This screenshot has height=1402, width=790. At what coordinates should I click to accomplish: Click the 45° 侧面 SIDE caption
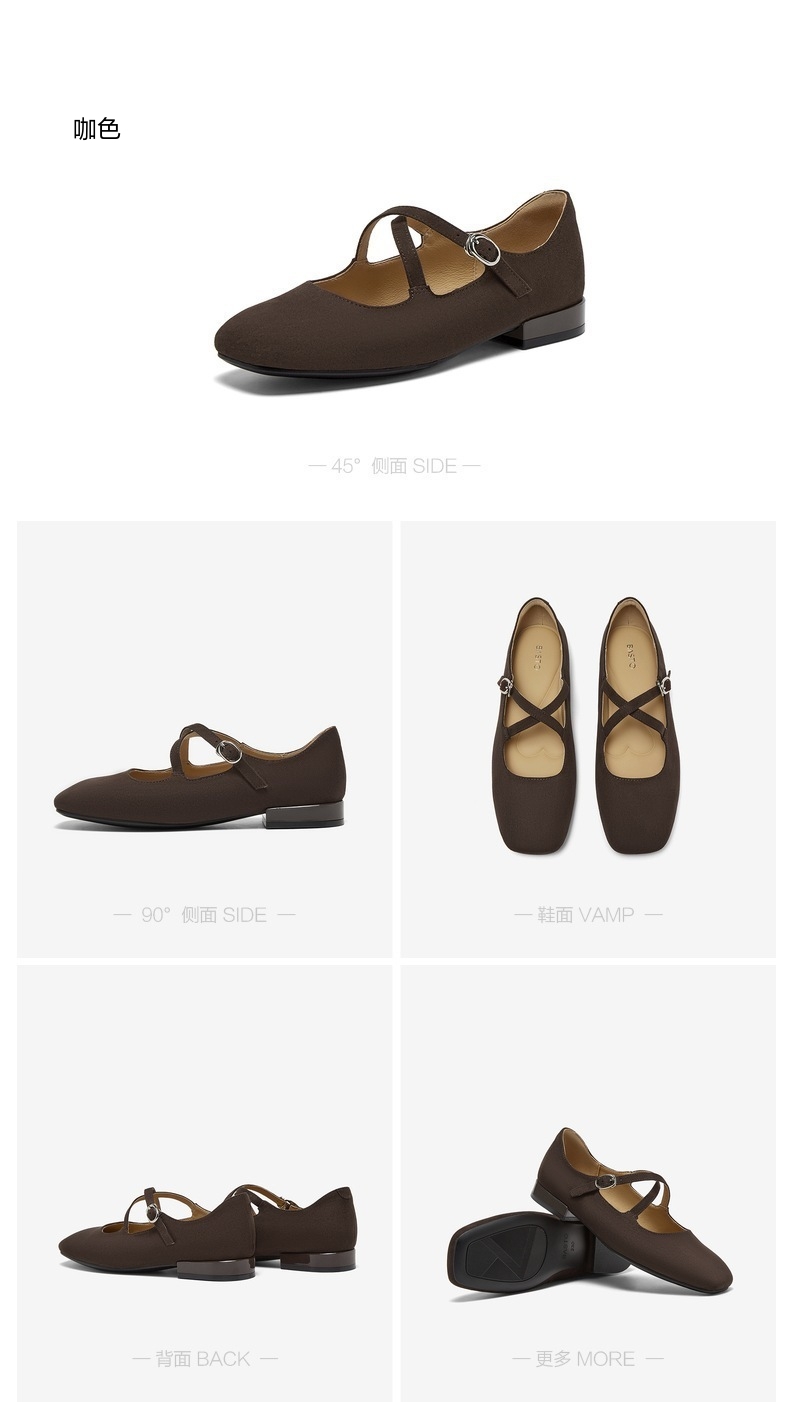(394, 465)
